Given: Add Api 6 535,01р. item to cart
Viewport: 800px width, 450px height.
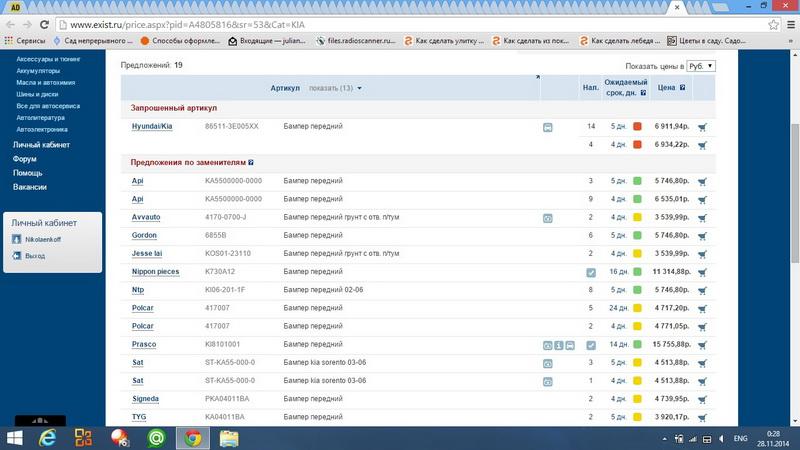Looking at the screenshot, I should tap(702, 200).
